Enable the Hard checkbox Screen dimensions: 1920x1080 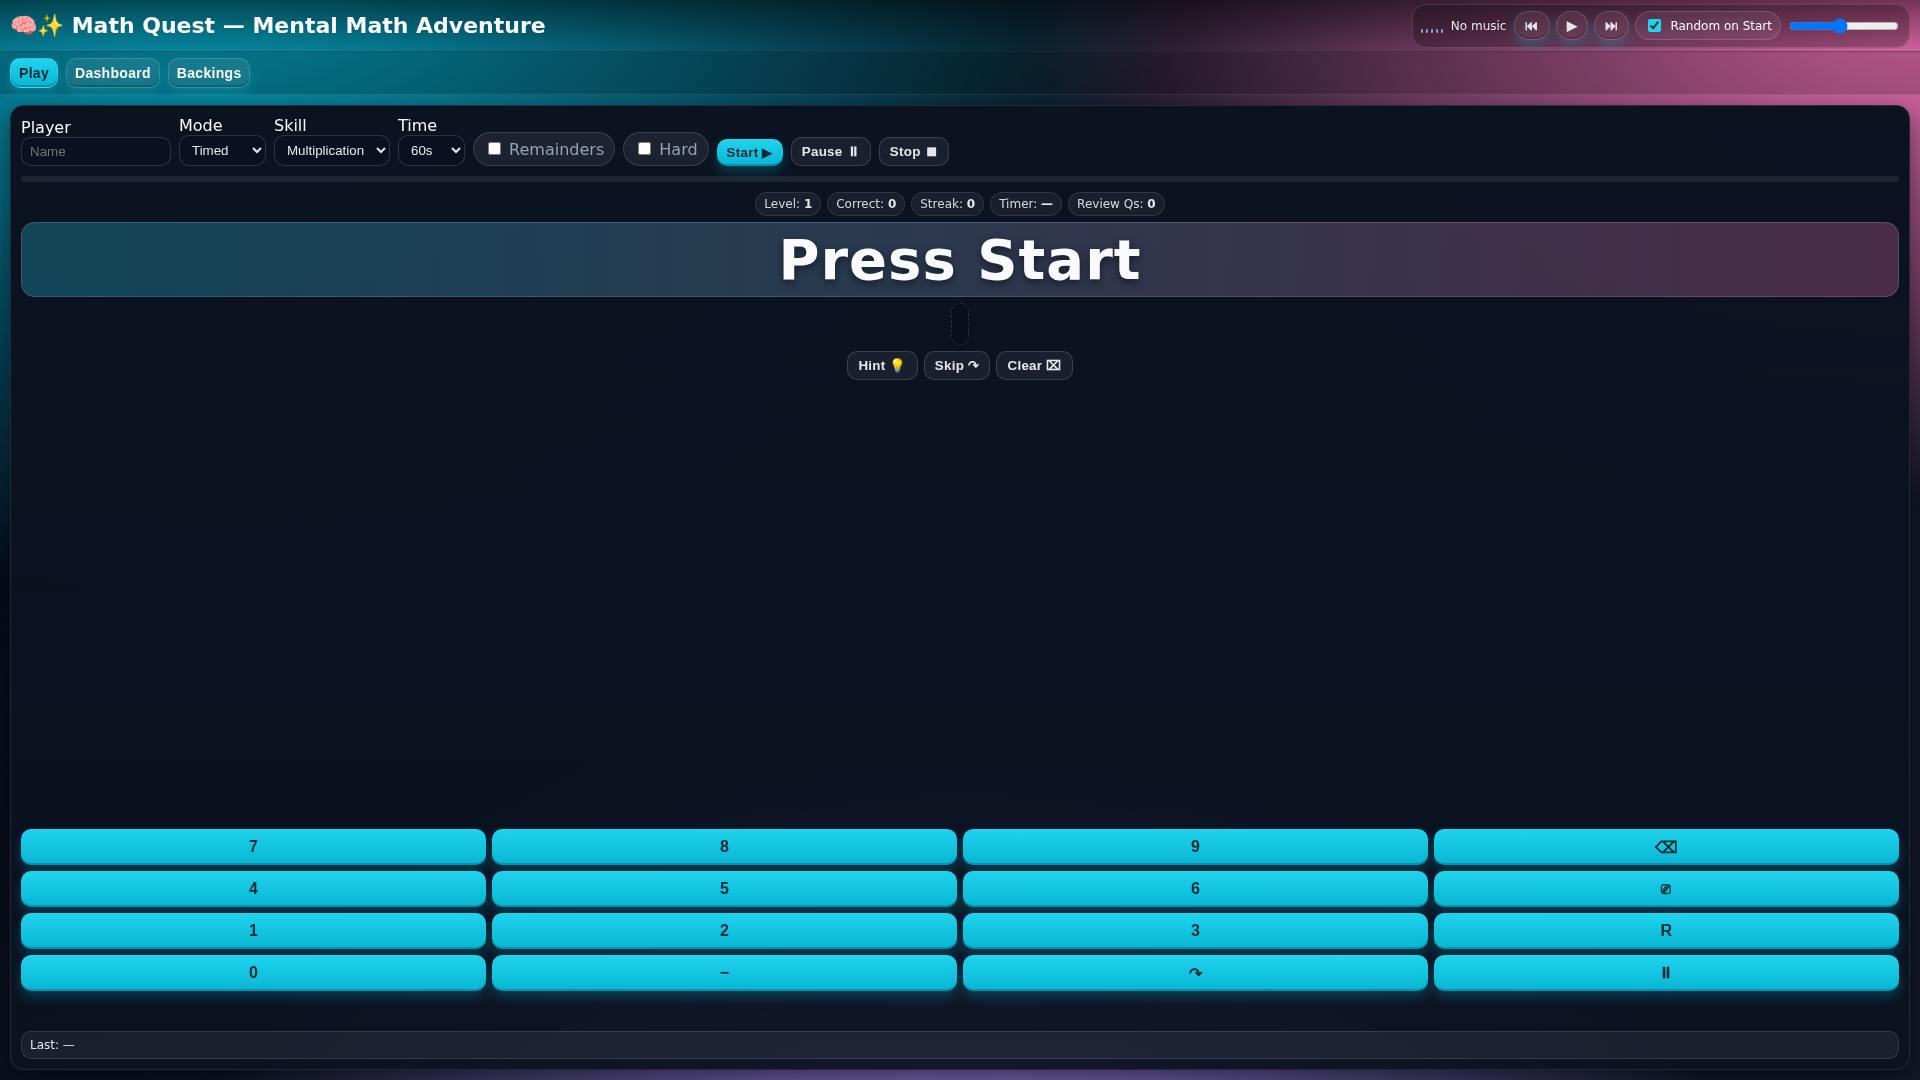coord(644,149)
